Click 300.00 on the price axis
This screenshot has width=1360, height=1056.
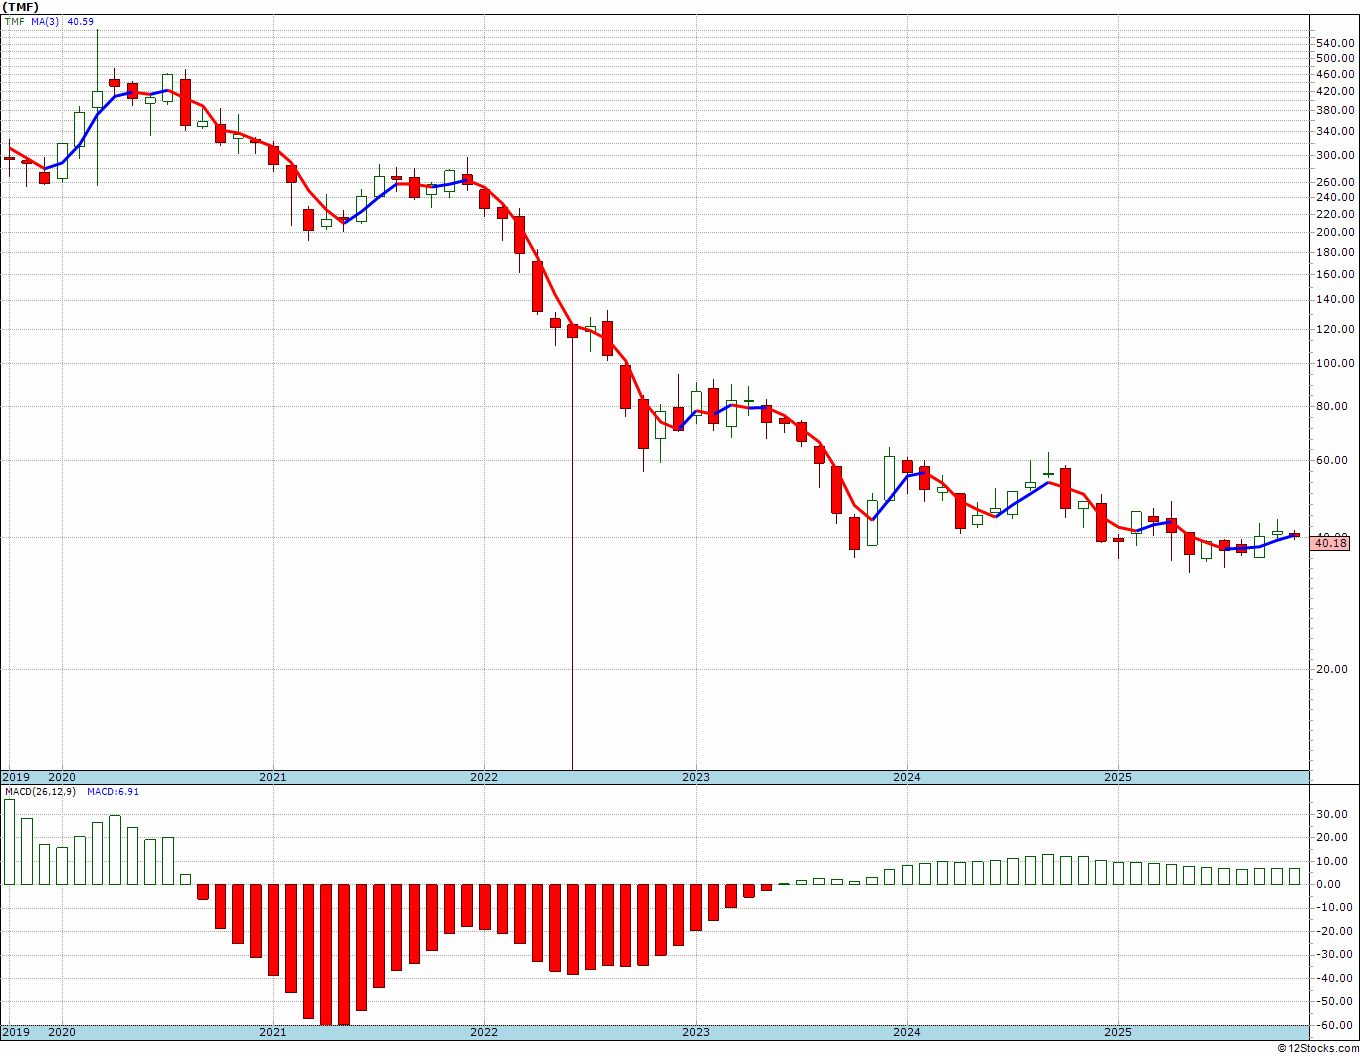1336,155
